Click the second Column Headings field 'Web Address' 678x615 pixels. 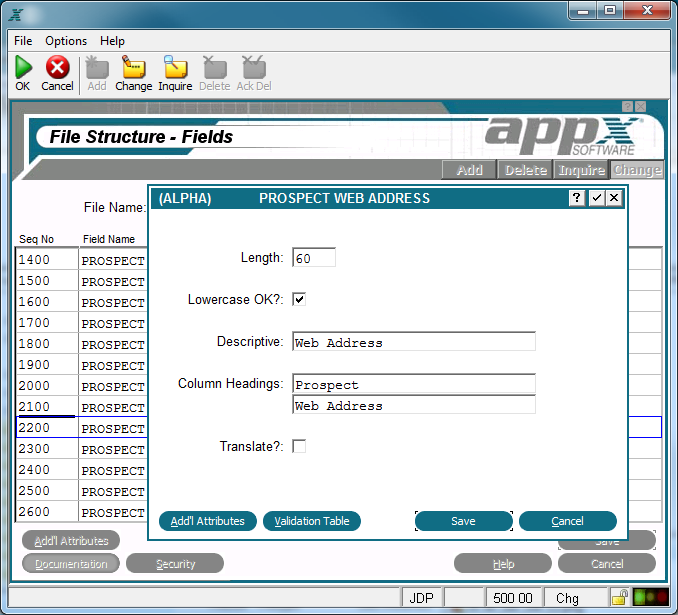[414, 405]
